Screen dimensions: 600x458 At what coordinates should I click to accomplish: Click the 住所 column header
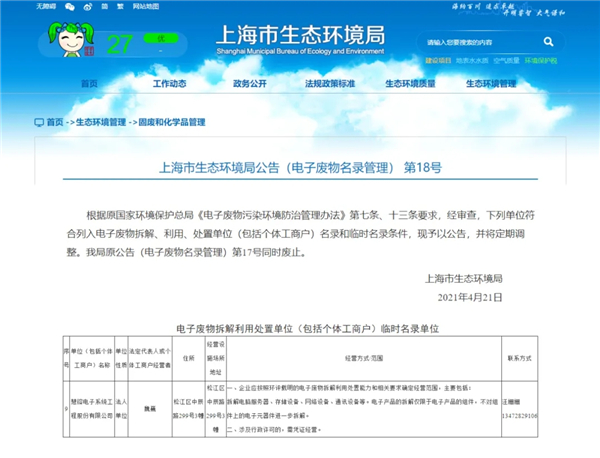point(189,359)
